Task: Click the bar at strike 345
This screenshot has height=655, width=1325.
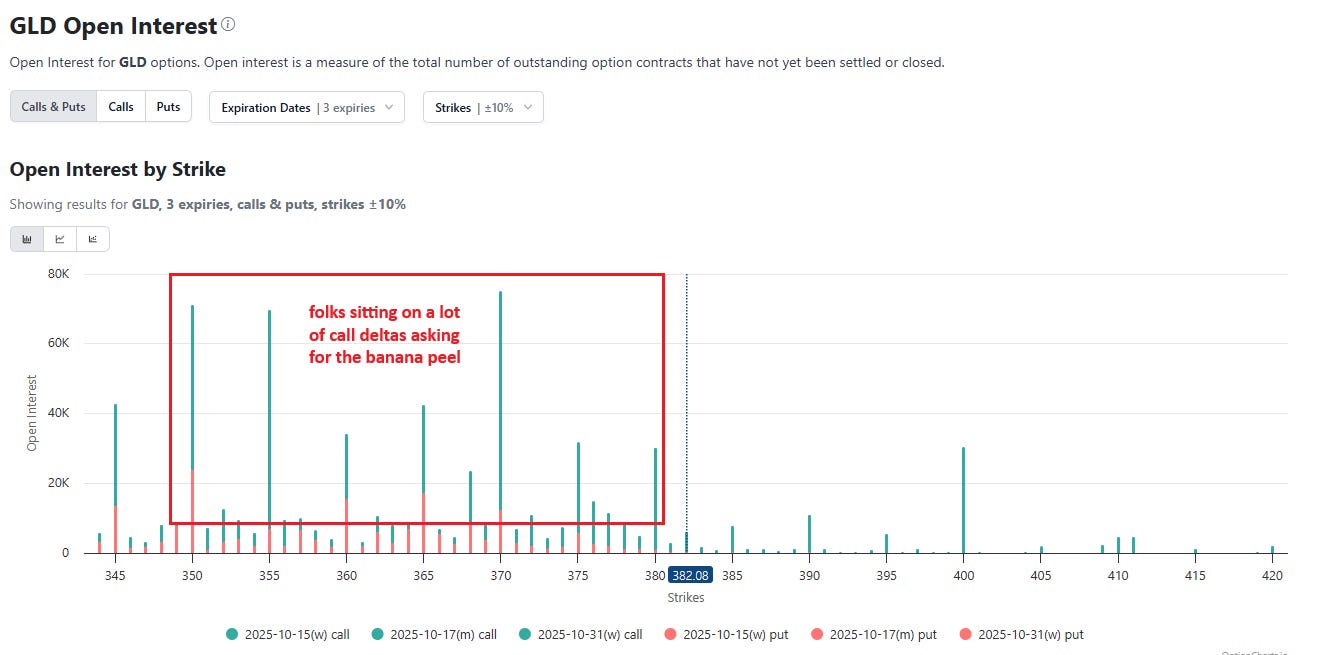Action: pyautogui.click(x=115, y=478)
